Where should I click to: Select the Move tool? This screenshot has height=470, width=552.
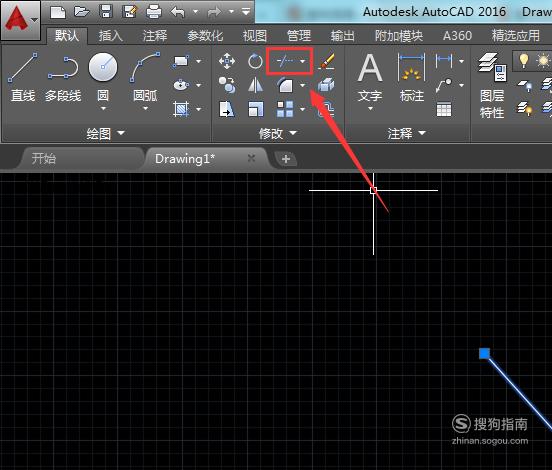coord(227,61)
